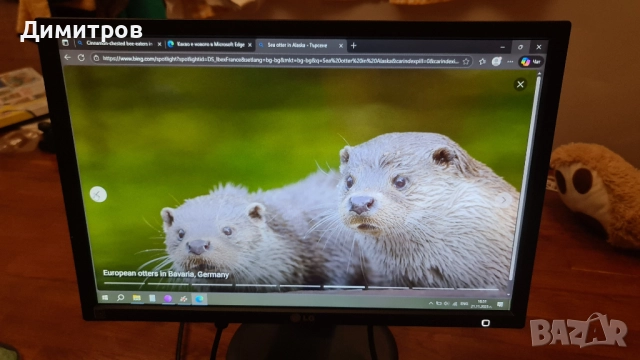Open the Windows Start menu

point(105,298)
